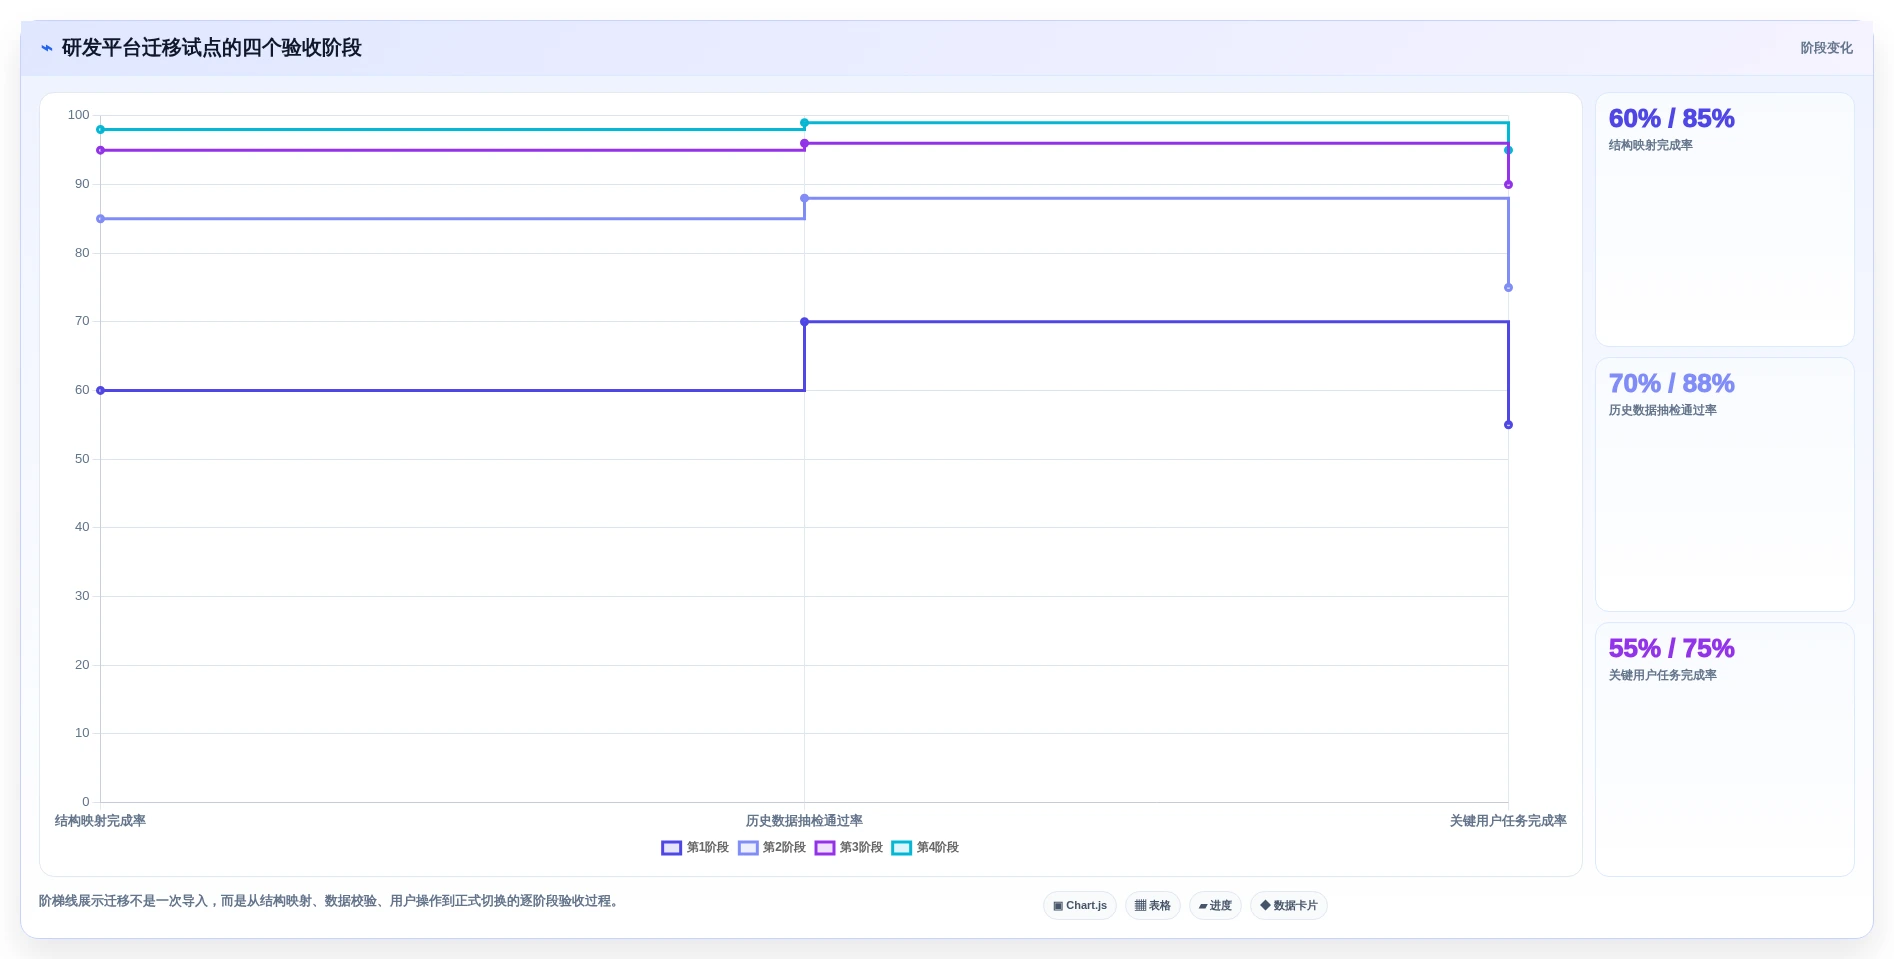Click 第2阶段 data point at 85
Screen dimensions: 1894x959
point(100,219)
